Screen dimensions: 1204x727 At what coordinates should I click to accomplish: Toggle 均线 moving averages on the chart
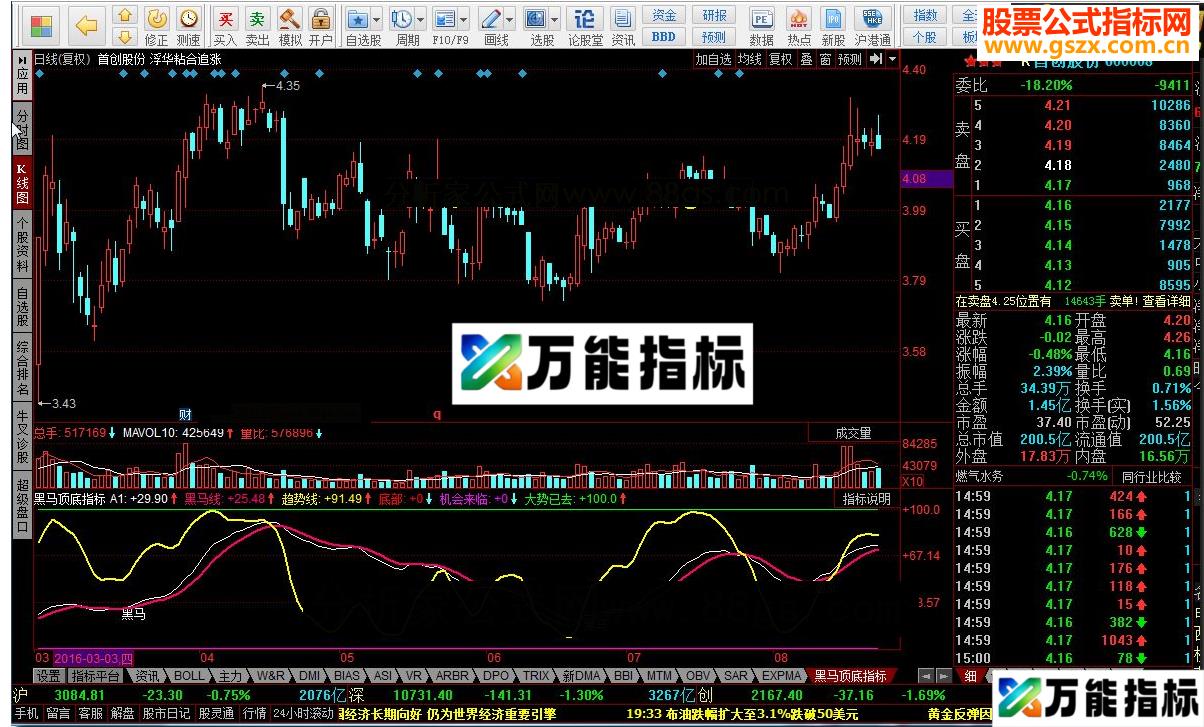click(x=750, y=59)
